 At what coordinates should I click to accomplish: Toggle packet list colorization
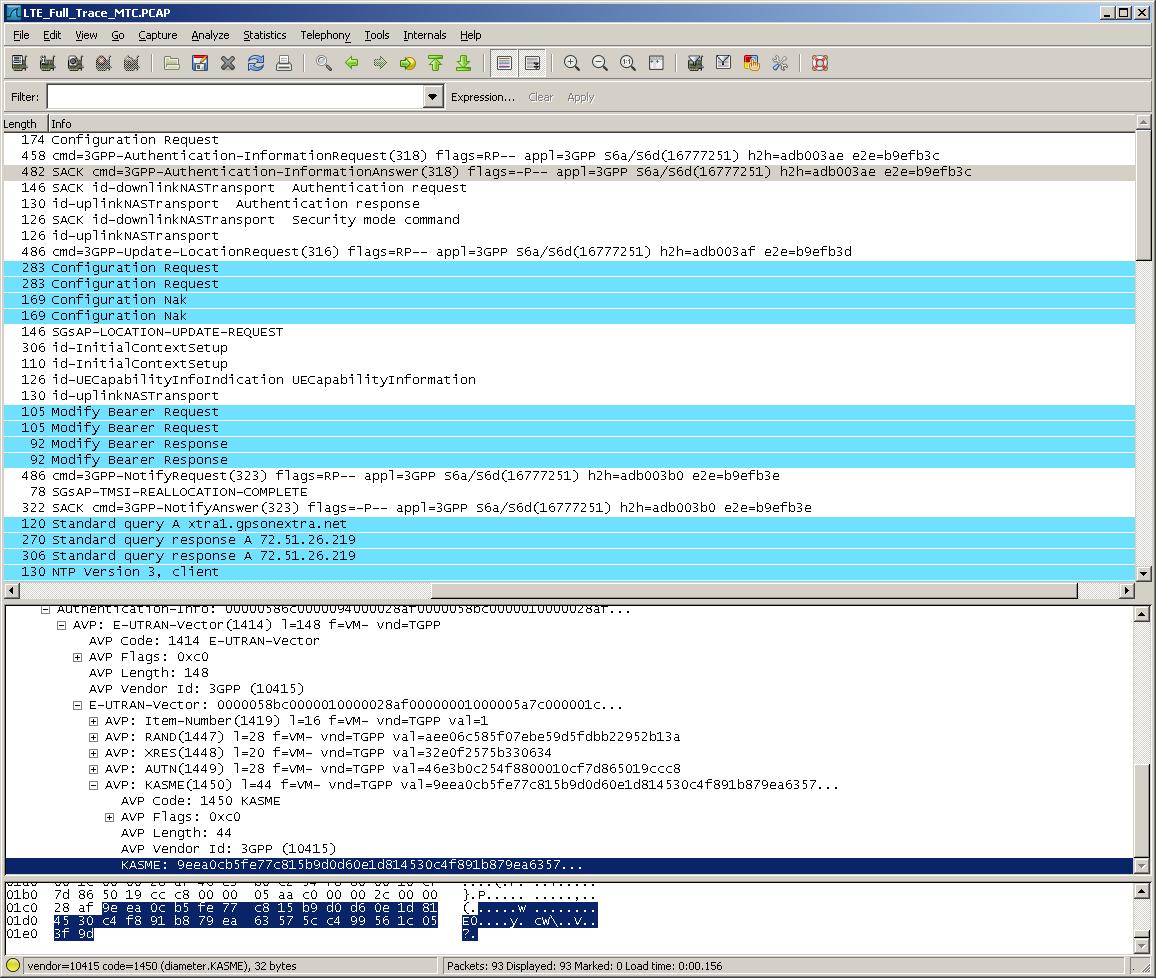point(505,63)
